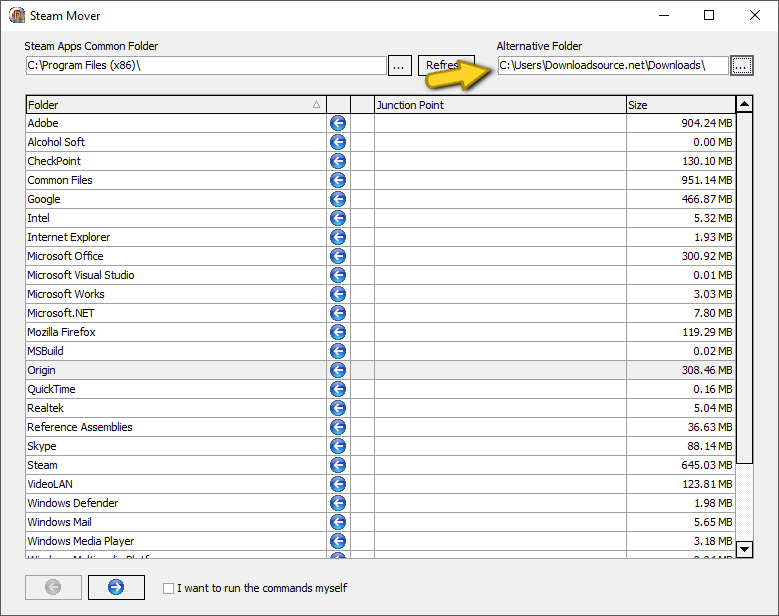Screen dimensions: 779x616
Task: Select the Origin folder name
Action: [41, 370]
